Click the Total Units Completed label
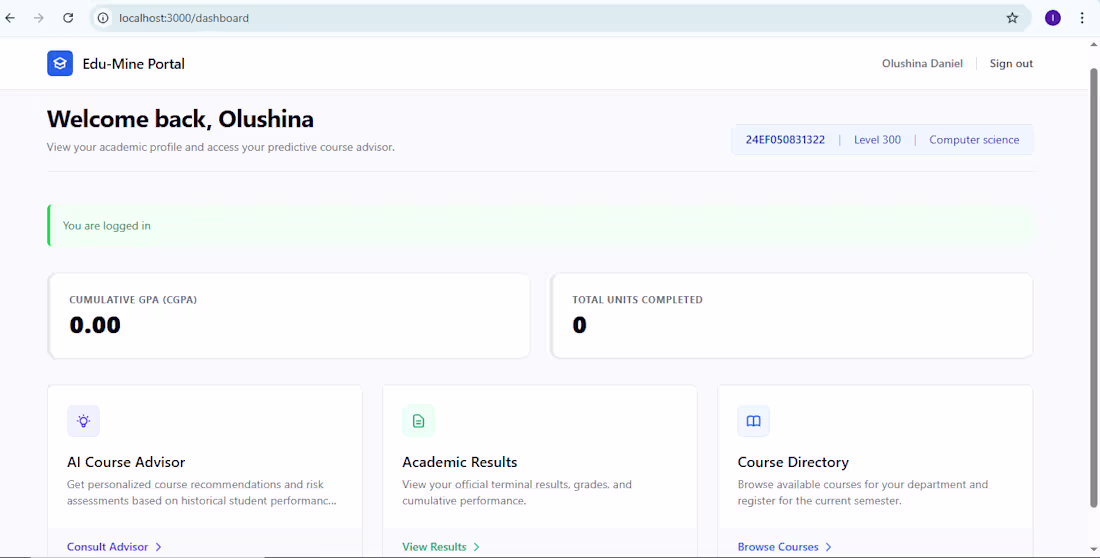 tap(638, 300)
